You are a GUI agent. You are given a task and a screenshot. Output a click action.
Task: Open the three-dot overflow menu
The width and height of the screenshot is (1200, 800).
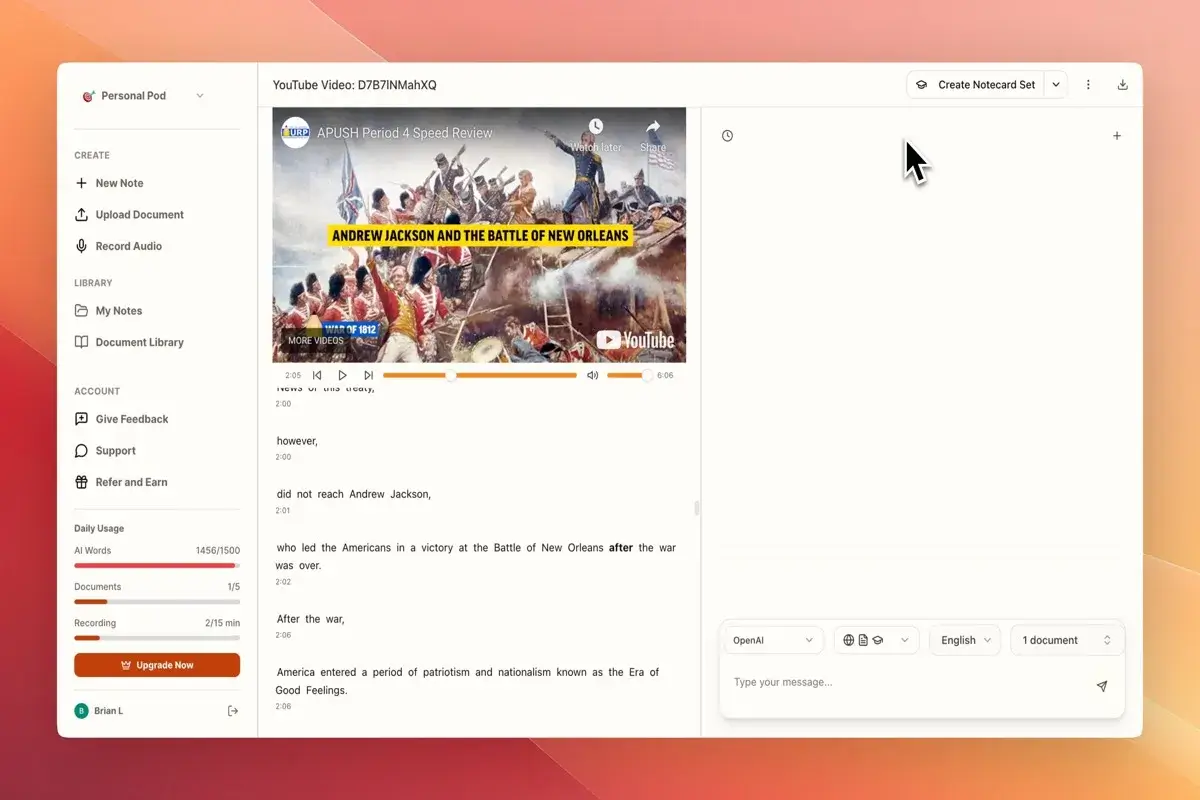[1088, 85]
